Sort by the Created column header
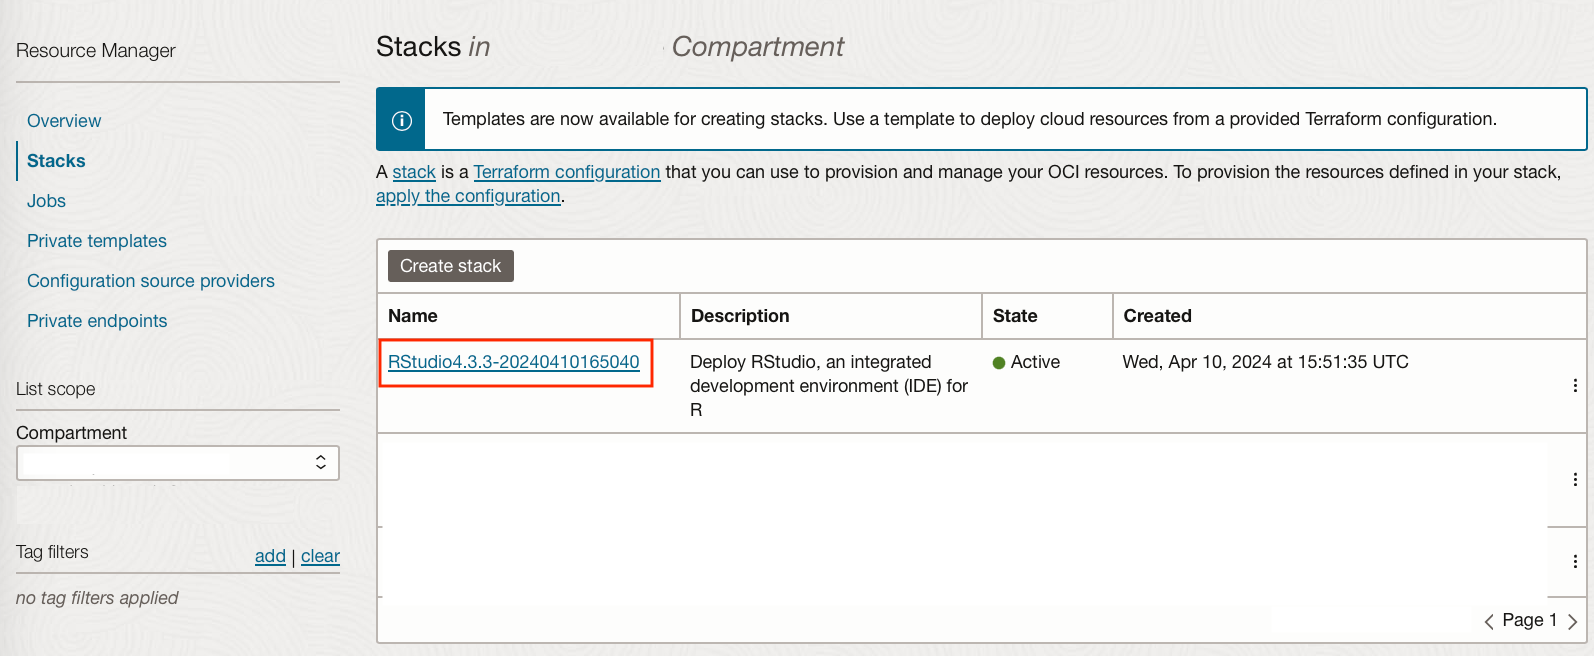 click(x=1157, y=316)
